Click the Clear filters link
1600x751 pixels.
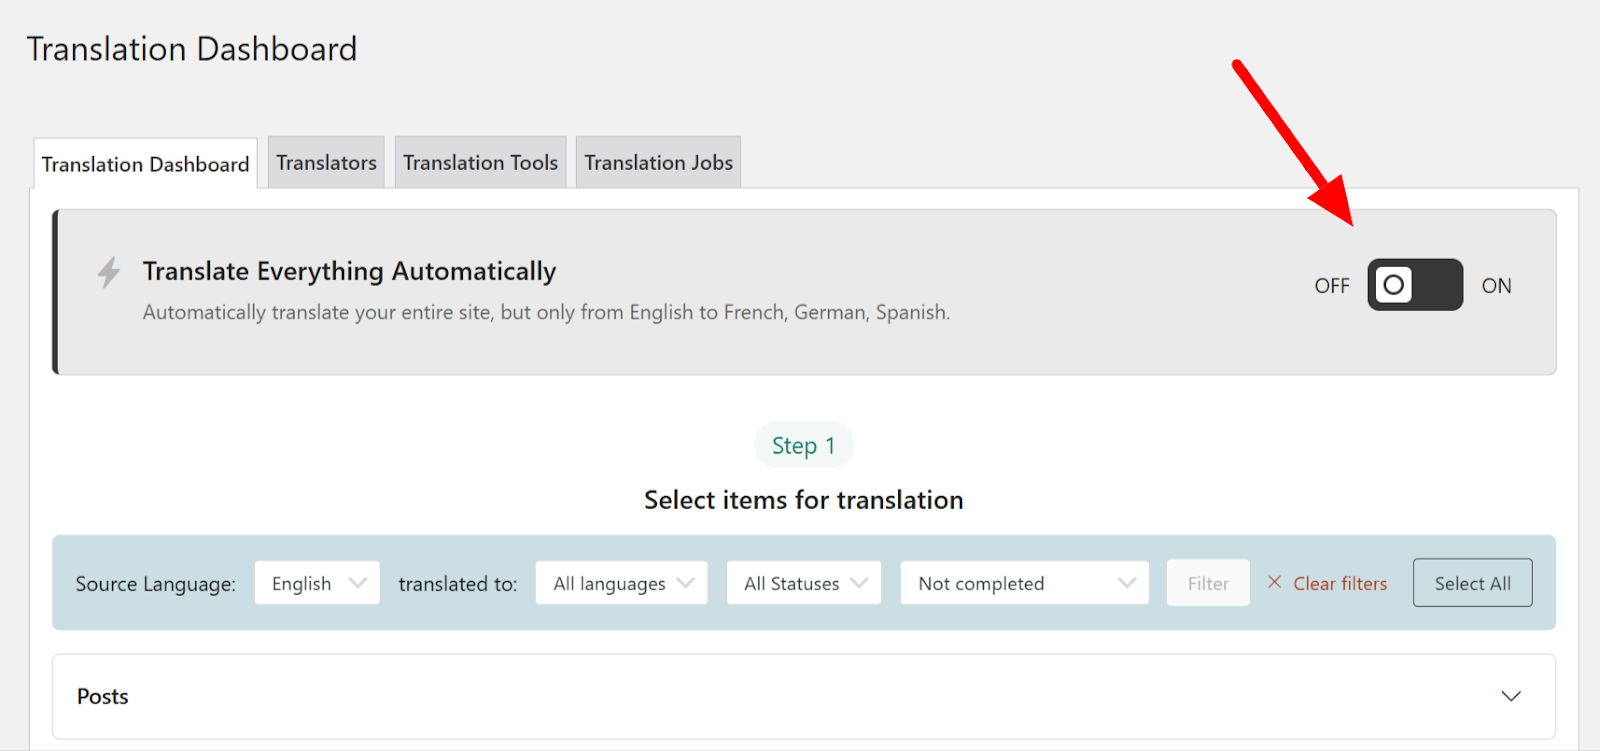[1340, 583]
